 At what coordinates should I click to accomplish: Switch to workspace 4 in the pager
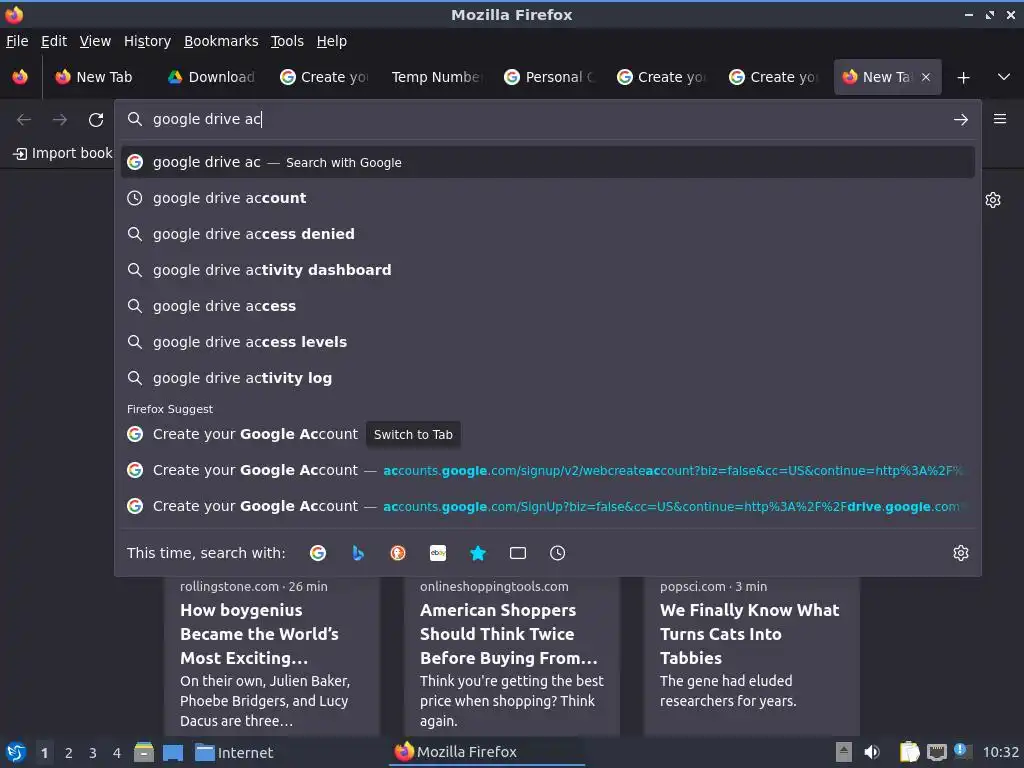click(x=117, y=753)
